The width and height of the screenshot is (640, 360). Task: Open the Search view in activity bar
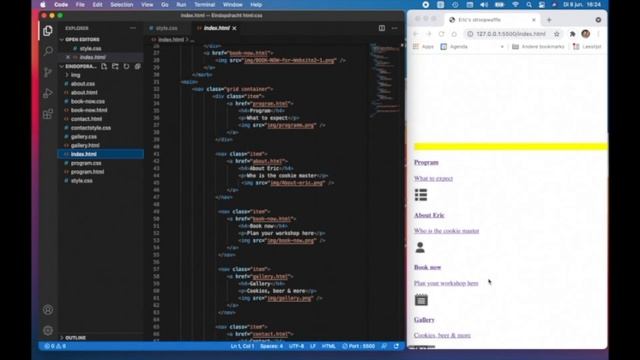click(48, 51)
